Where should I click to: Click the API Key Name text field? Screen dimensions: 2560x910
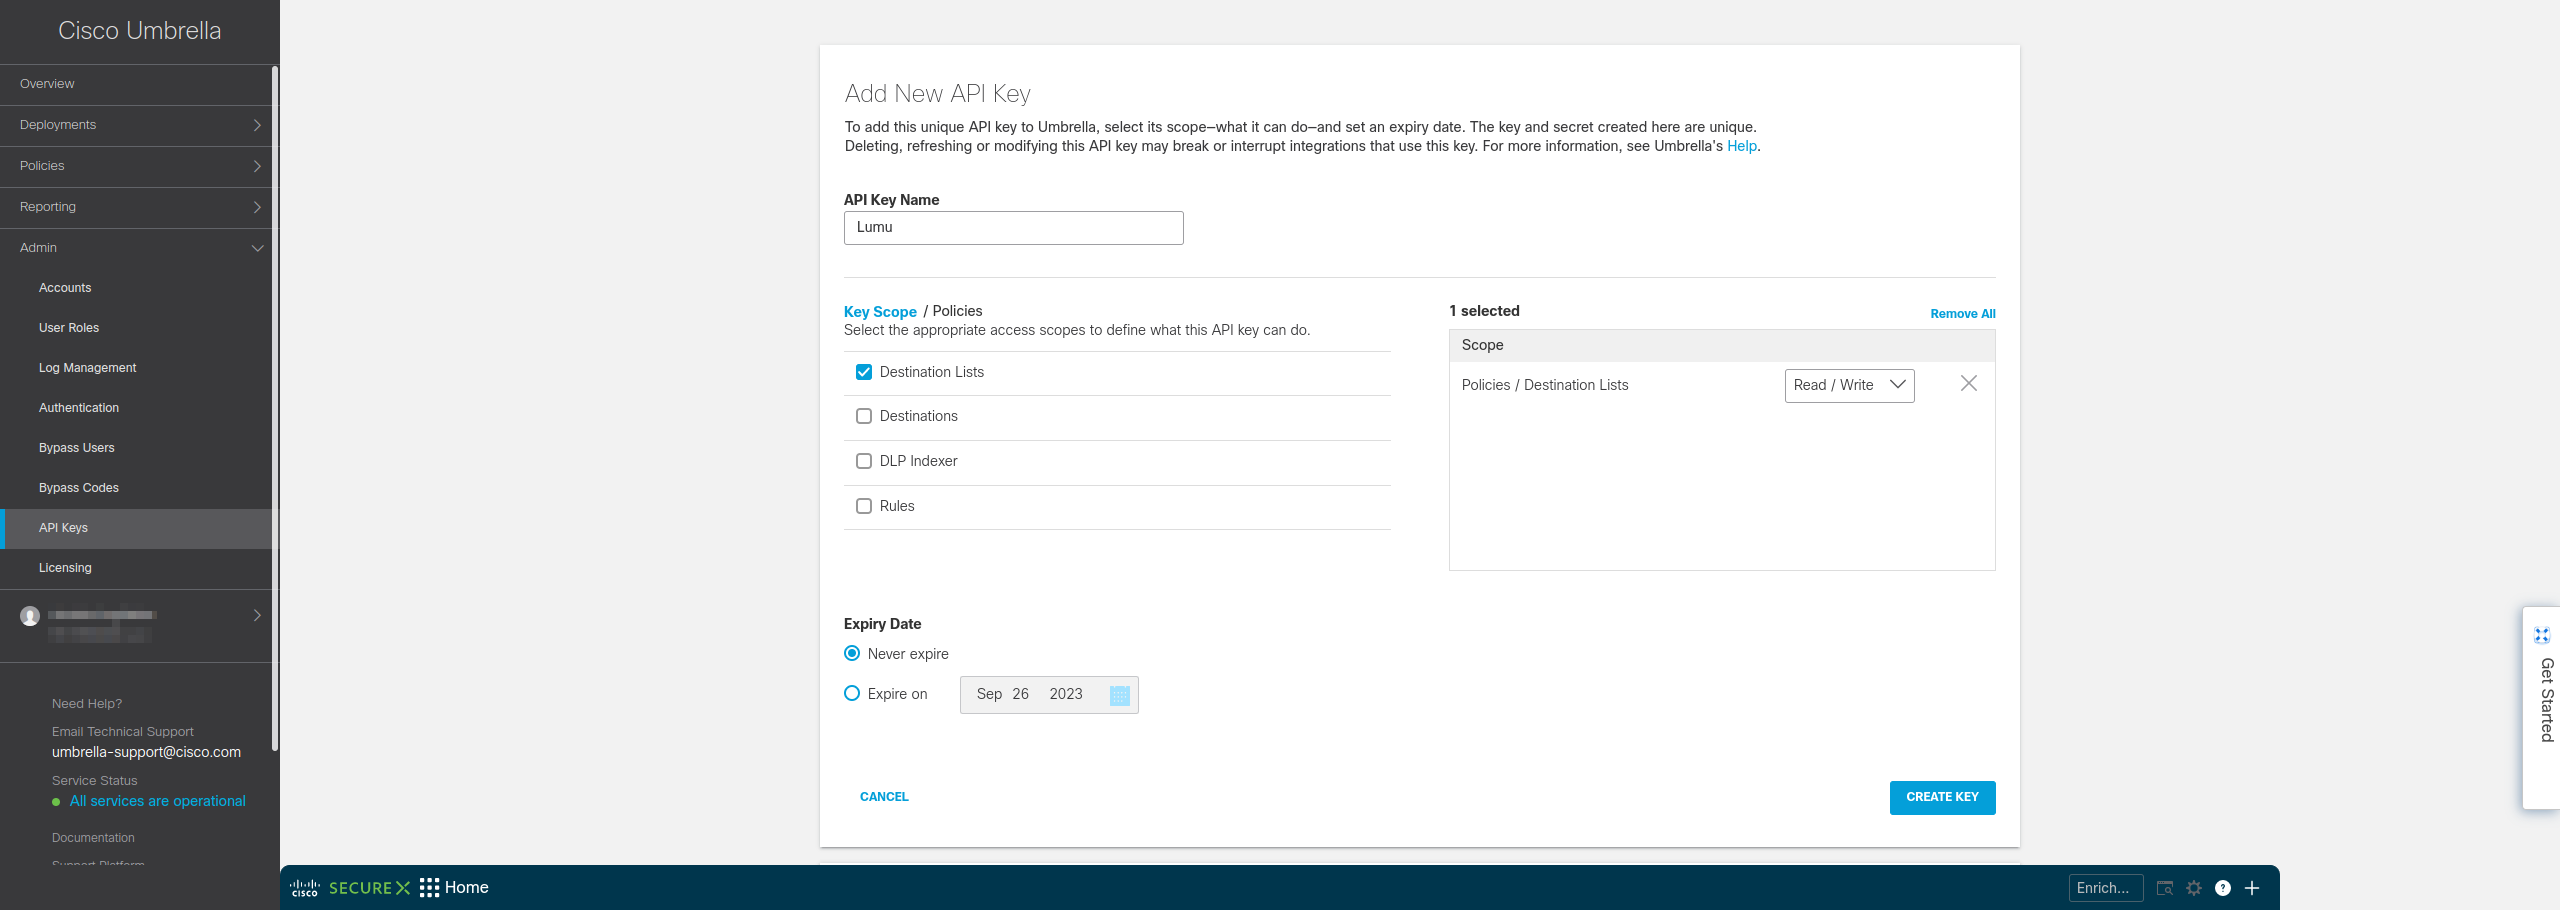pos(1013,228)
